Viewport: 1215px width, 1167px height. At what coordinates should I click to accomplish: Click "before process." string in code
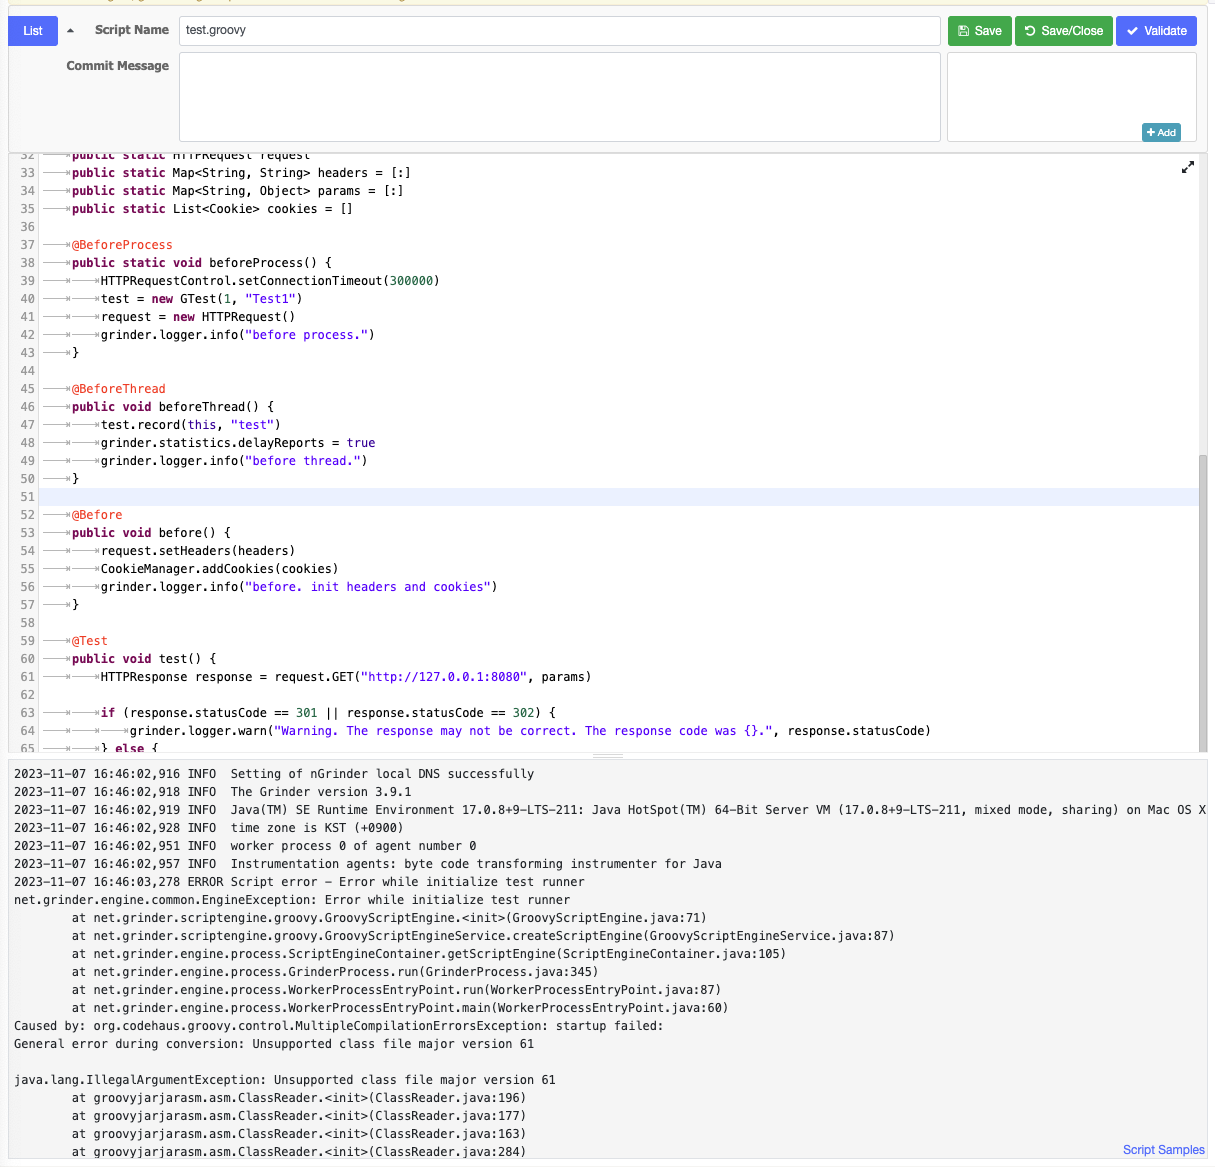pyautogui.click(x=306, y=335)
